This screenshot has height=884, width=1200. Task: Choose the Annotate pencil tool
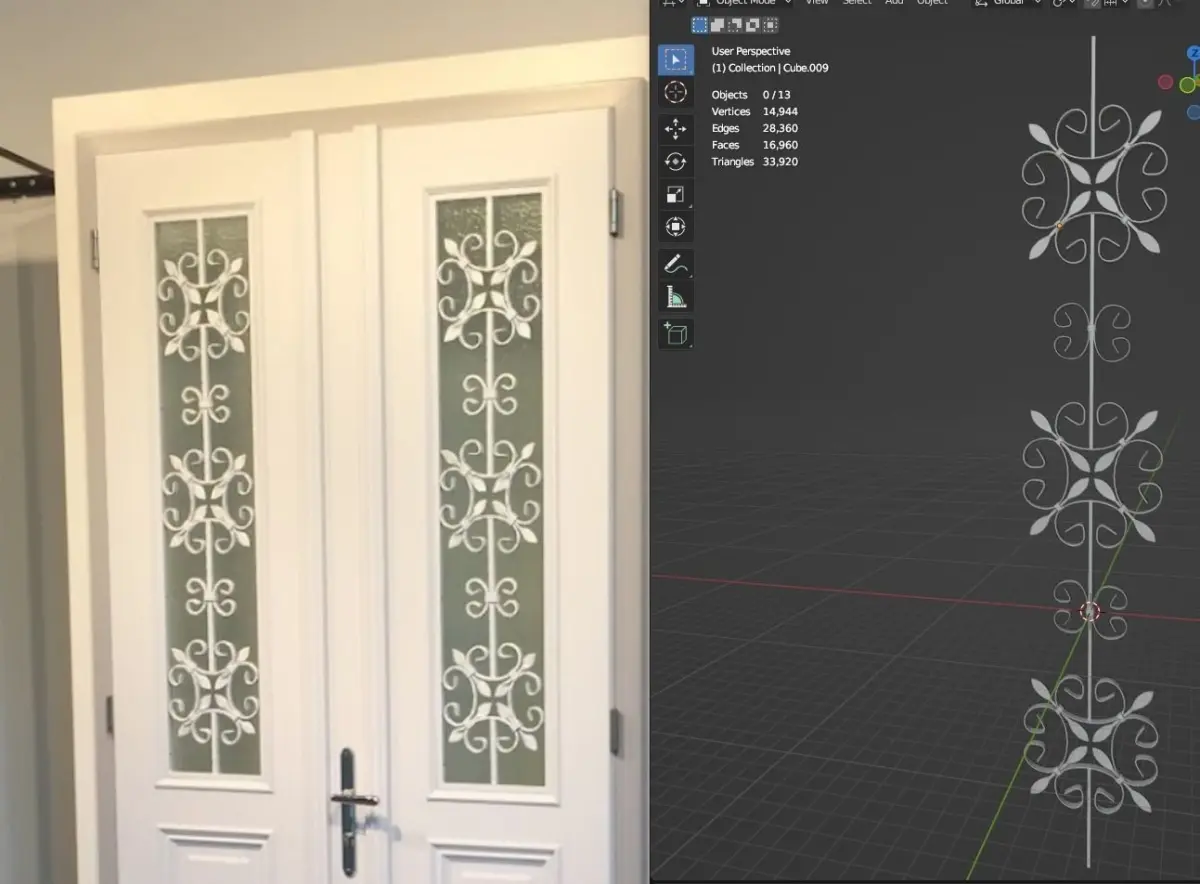[676, 264]
